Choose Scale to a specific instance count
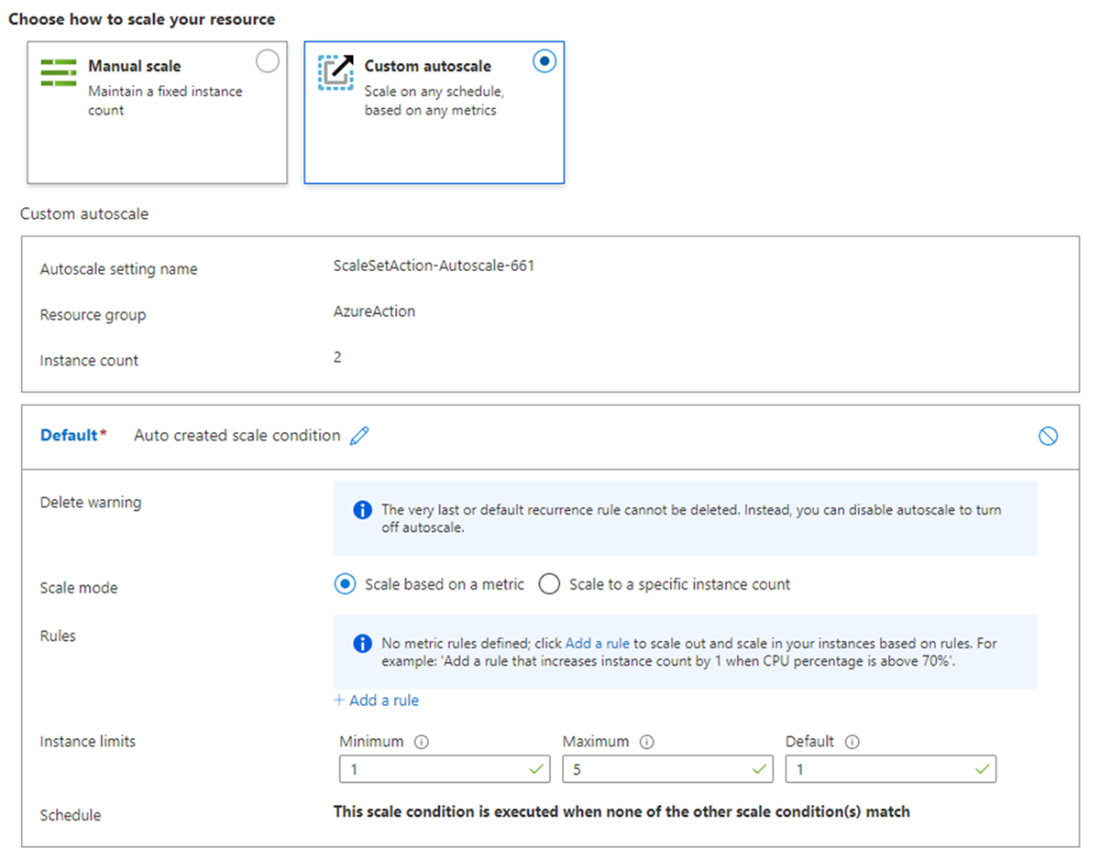Image resolution: width=1100 pixels, height=858 pixels. (548, 584)
